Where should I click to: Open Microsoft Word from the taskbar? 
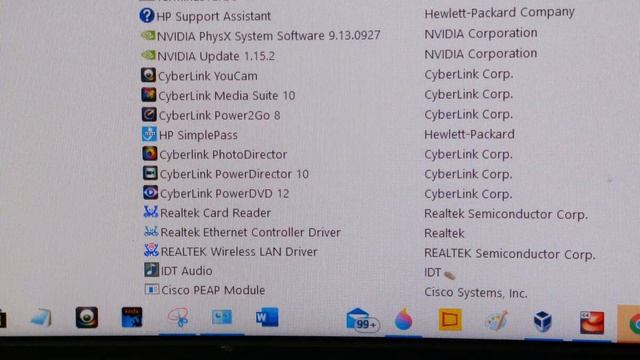pos(267,317)
